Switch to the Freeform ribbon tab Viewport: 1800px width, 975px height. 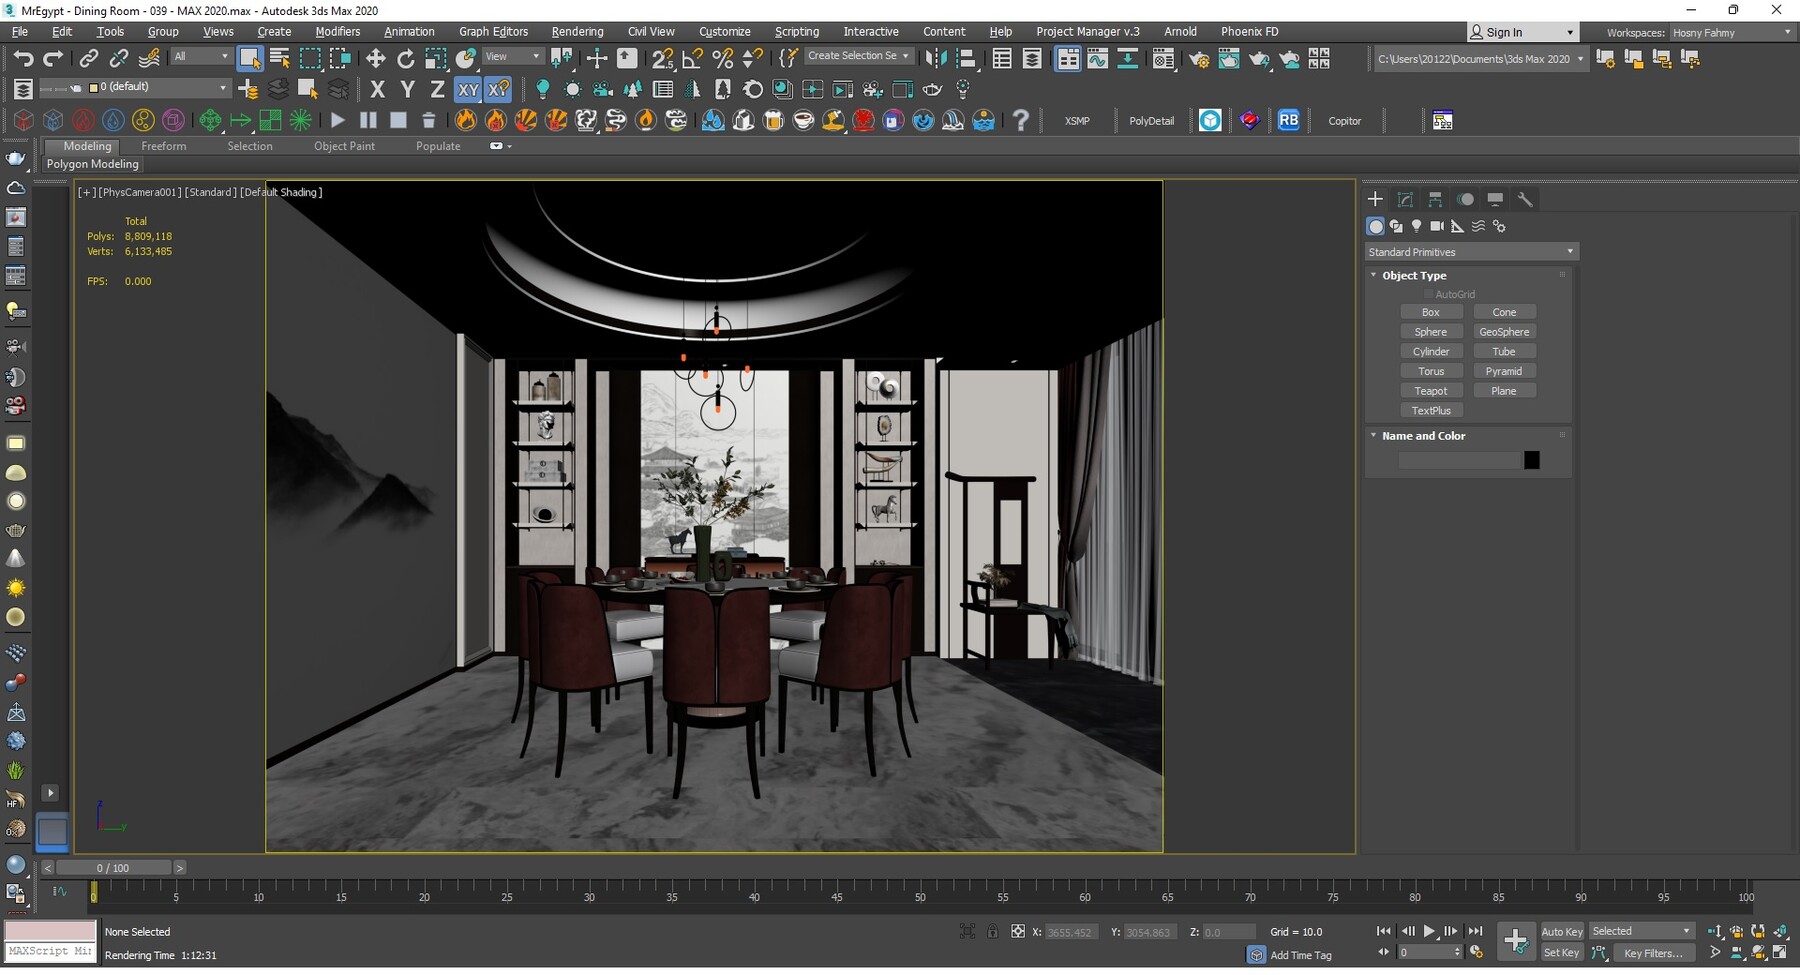[164, 146]
